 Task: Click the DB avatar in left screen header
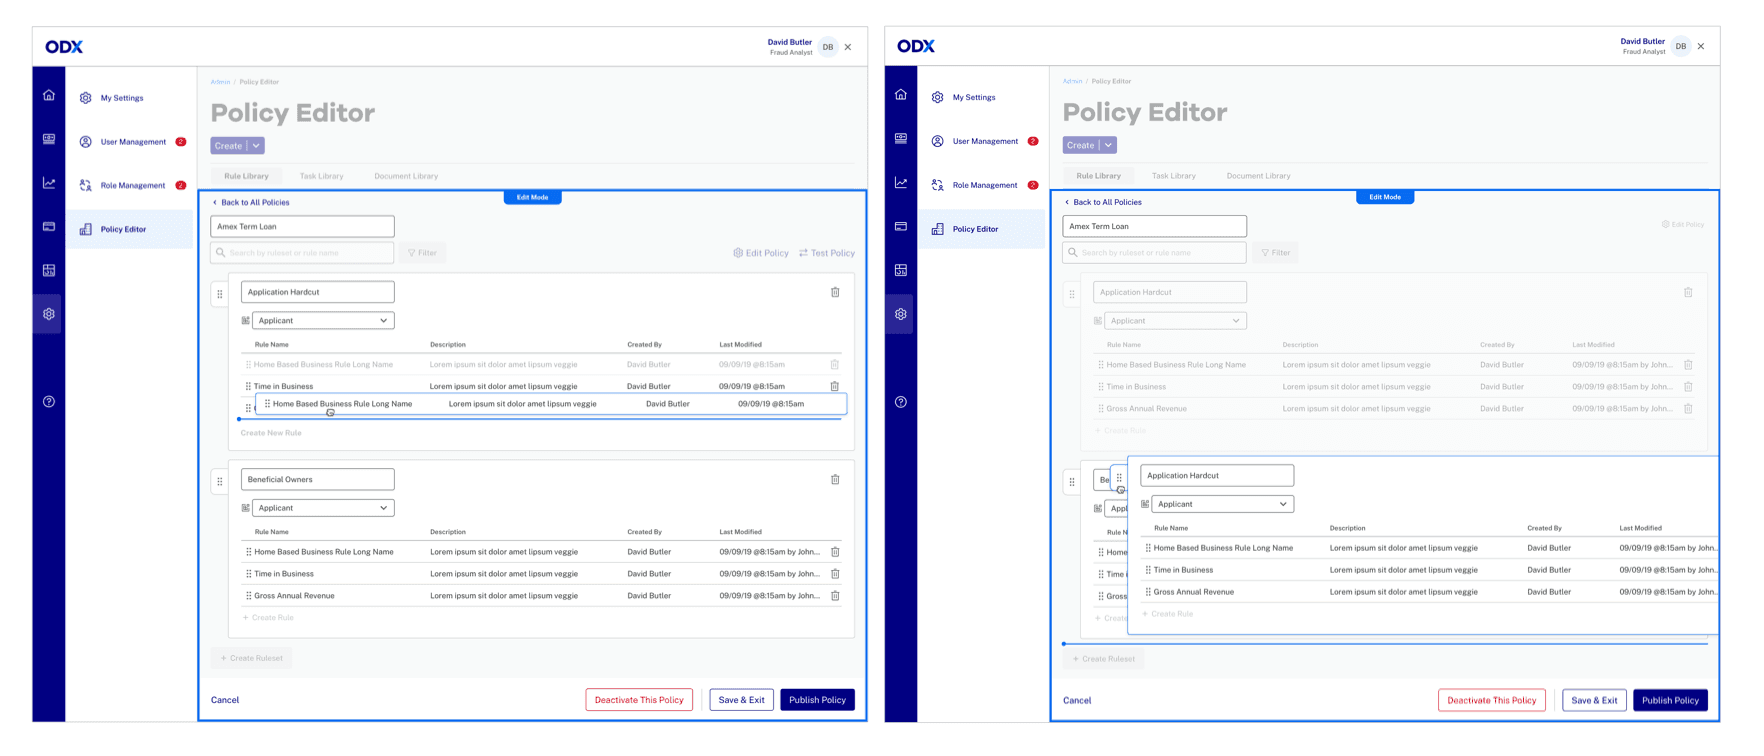pos(828,47)
